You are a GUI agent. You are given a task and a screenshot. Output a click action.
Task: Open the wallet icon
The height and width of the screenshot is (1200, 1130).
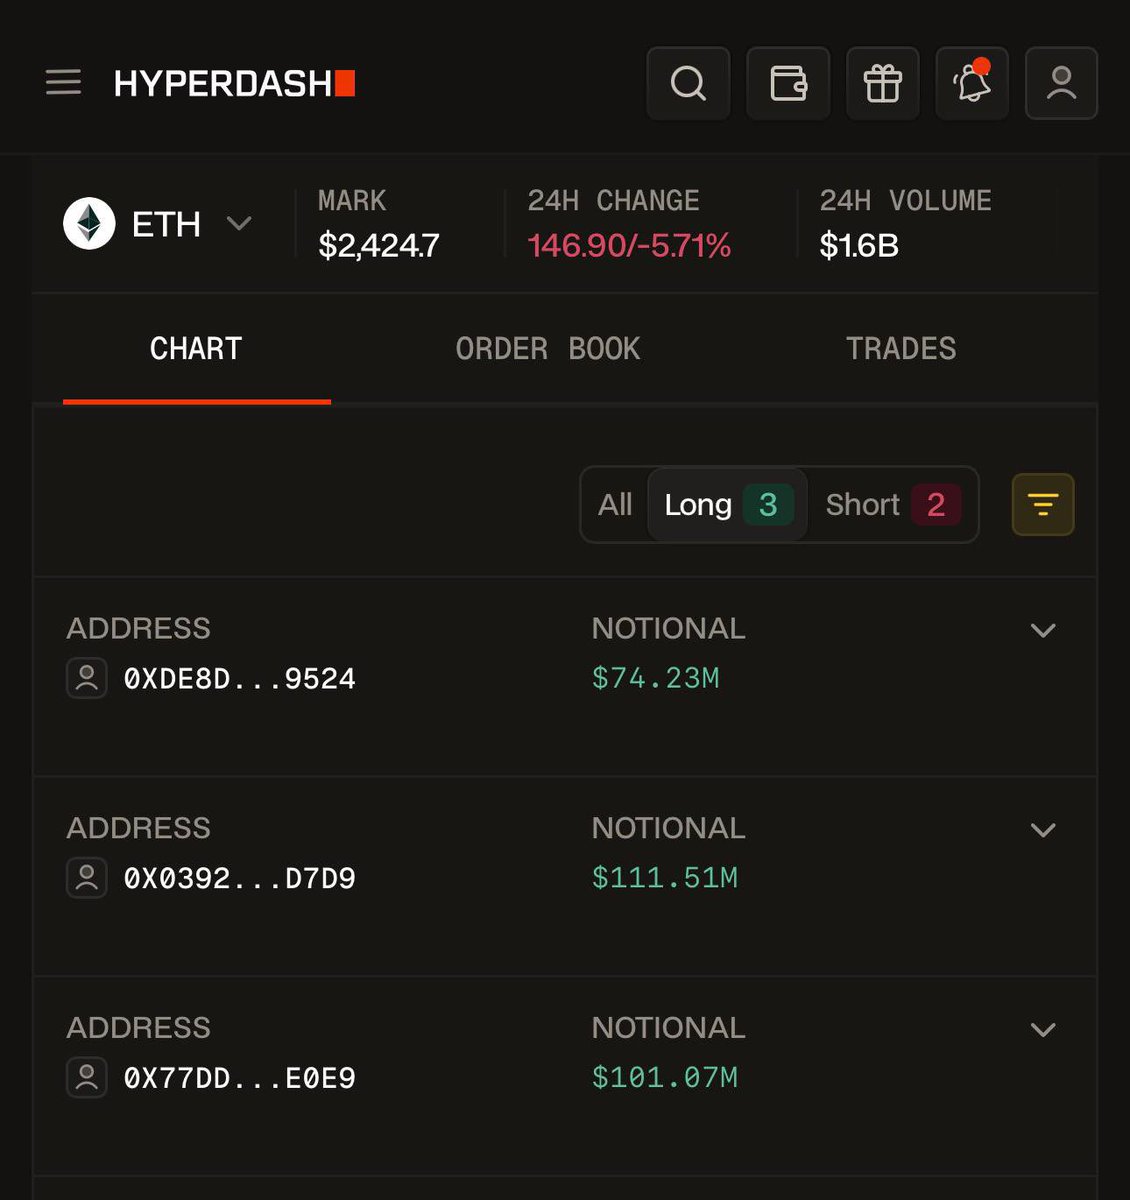[788, 83]
